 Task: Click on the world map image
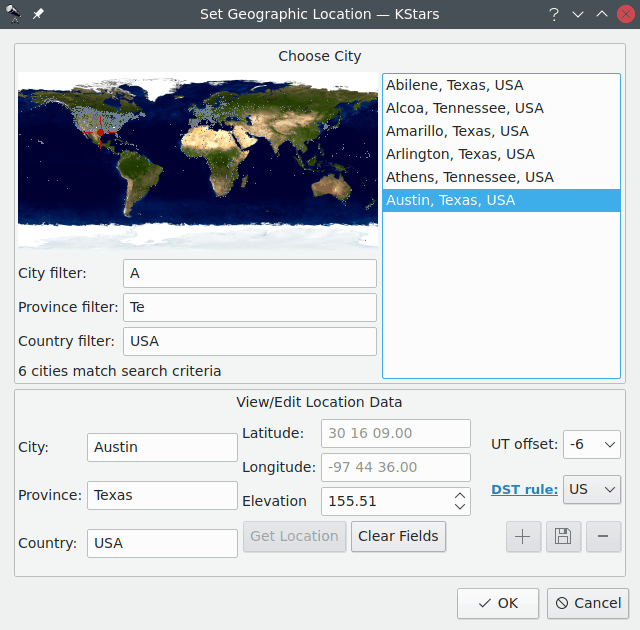pos(198,160)
